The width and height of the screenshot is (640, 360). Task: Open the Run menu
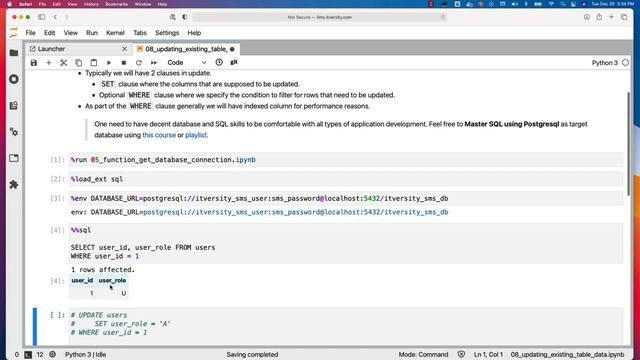coord(92,33)
